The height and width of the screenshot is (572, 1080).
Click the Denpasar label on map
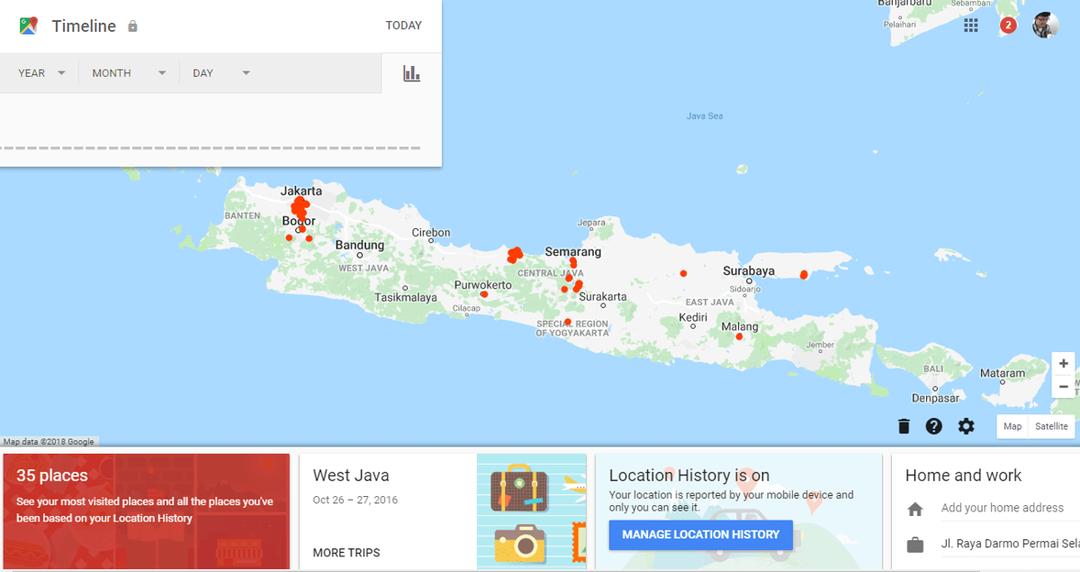click(935, 398)
